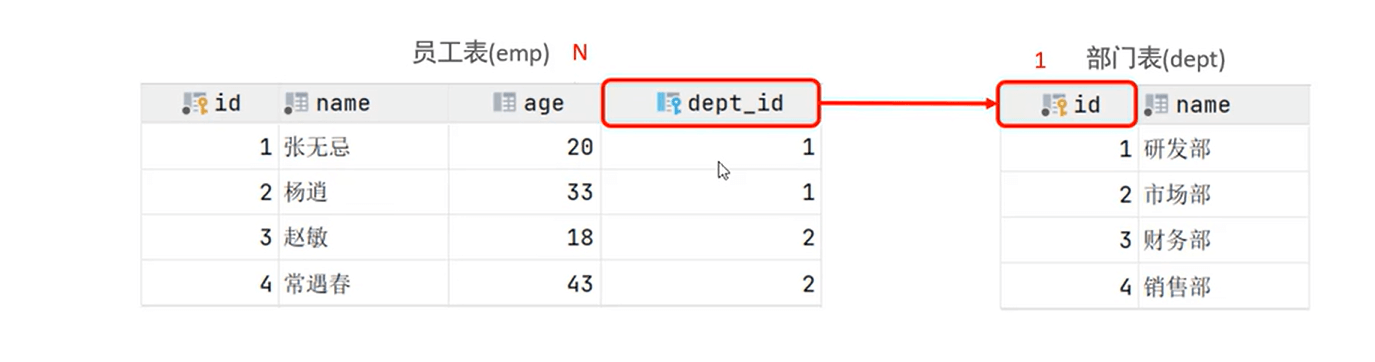Viewport: 1375px width, 362px height.
Task: Select the 销售部 department cell
Action: click(x=1224, y=286)
